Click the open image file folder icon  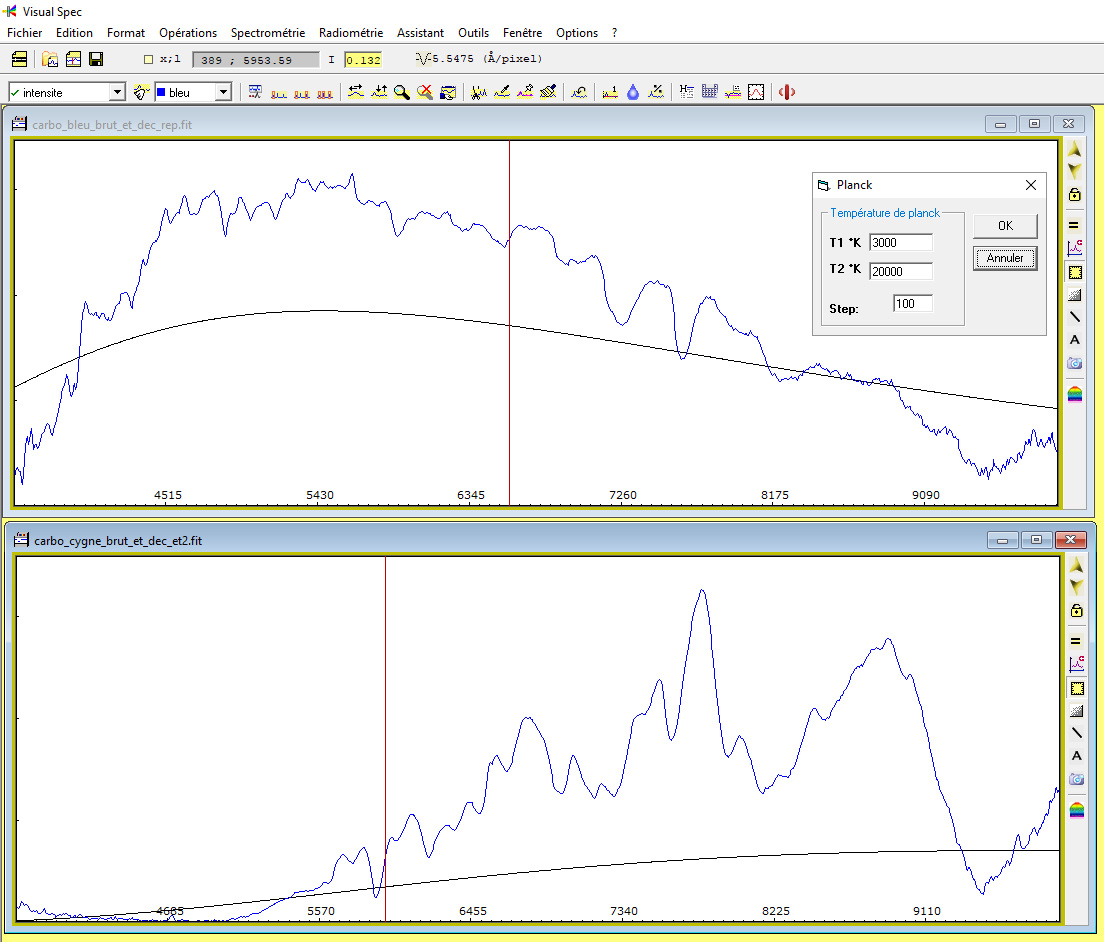click(50, 59)
